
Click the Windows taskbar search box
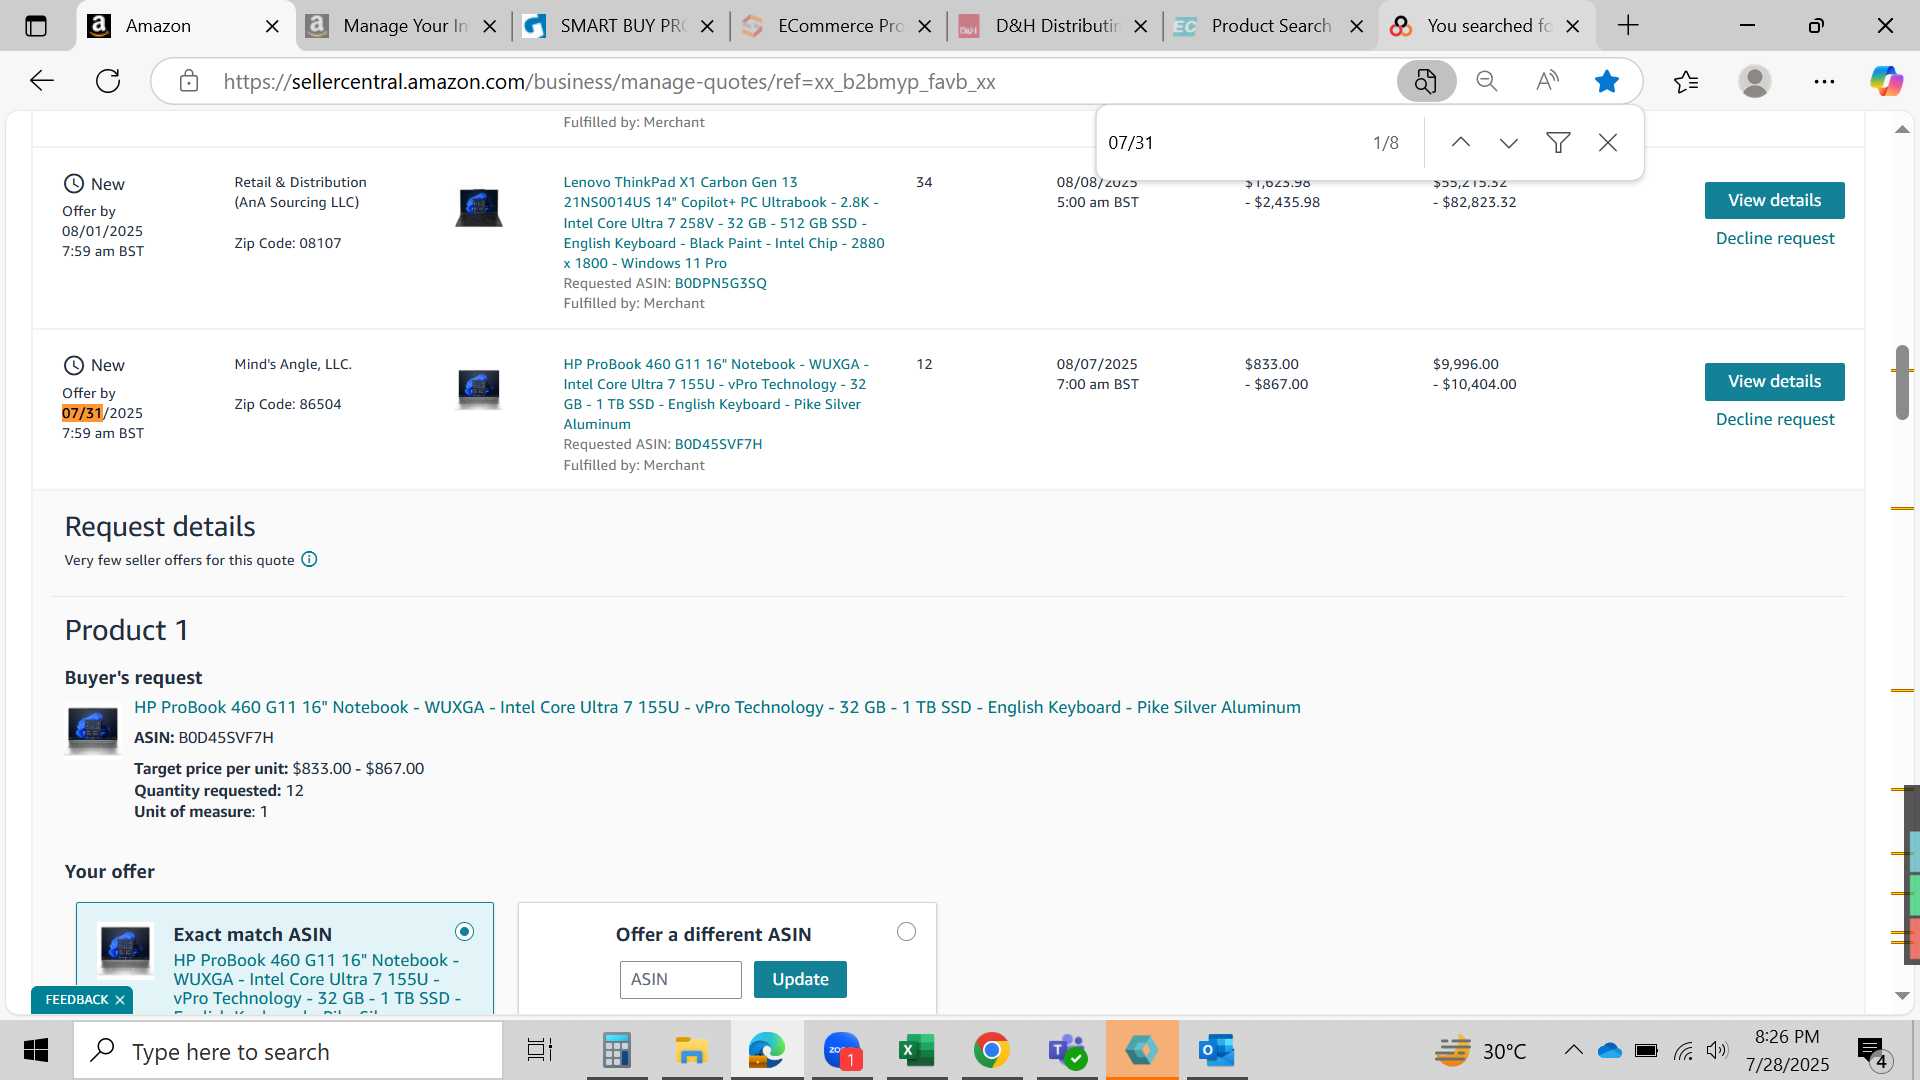pyautogui.click(x=288, y=1051)
